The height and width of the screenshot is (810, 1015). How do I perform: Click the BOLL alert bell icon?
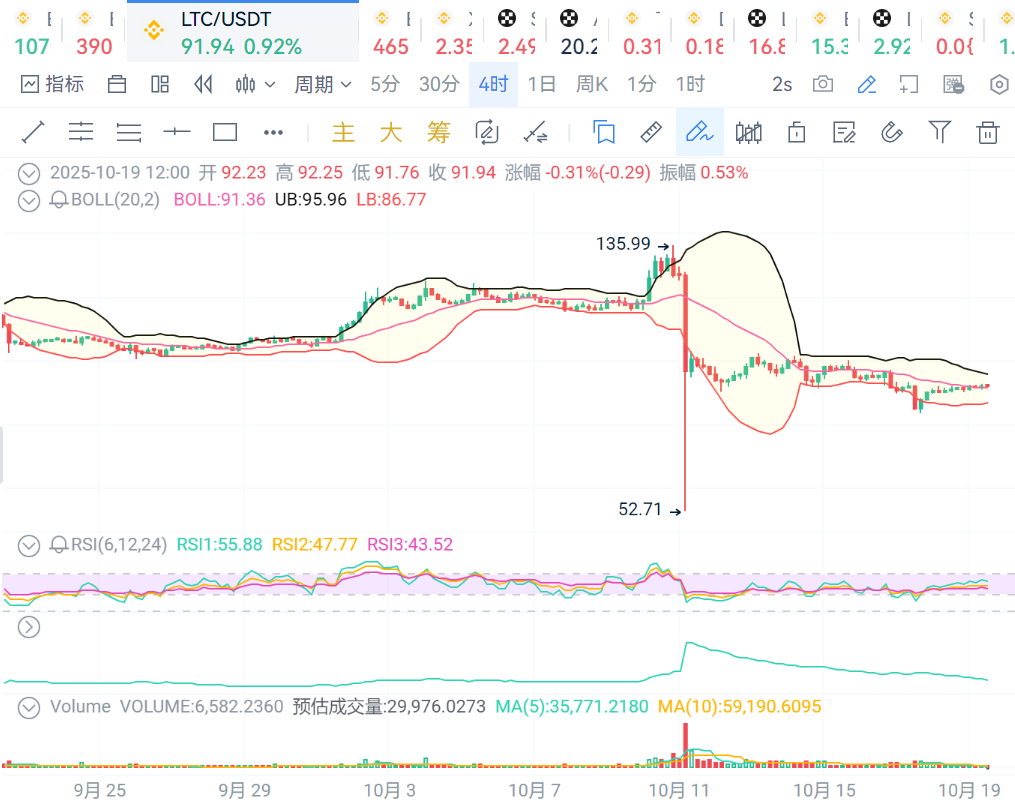click(59, 200)
